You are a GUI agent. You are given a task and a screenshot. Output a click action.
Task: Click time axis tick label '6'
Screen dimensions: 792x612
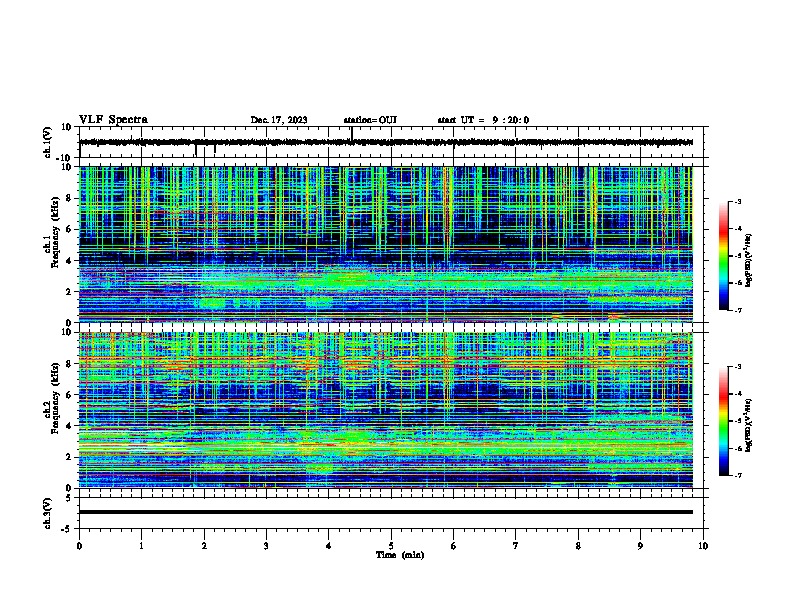coord(453,546)
